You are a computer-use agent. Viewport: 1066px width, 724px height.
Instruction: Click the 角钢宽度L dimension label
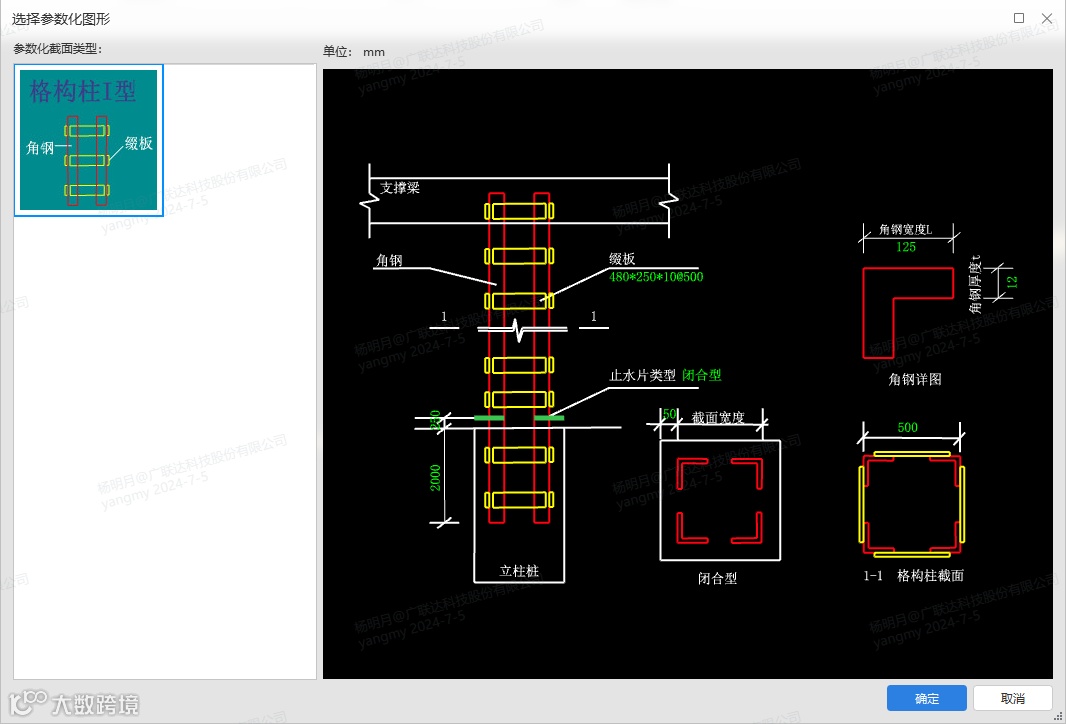[906, 230]
